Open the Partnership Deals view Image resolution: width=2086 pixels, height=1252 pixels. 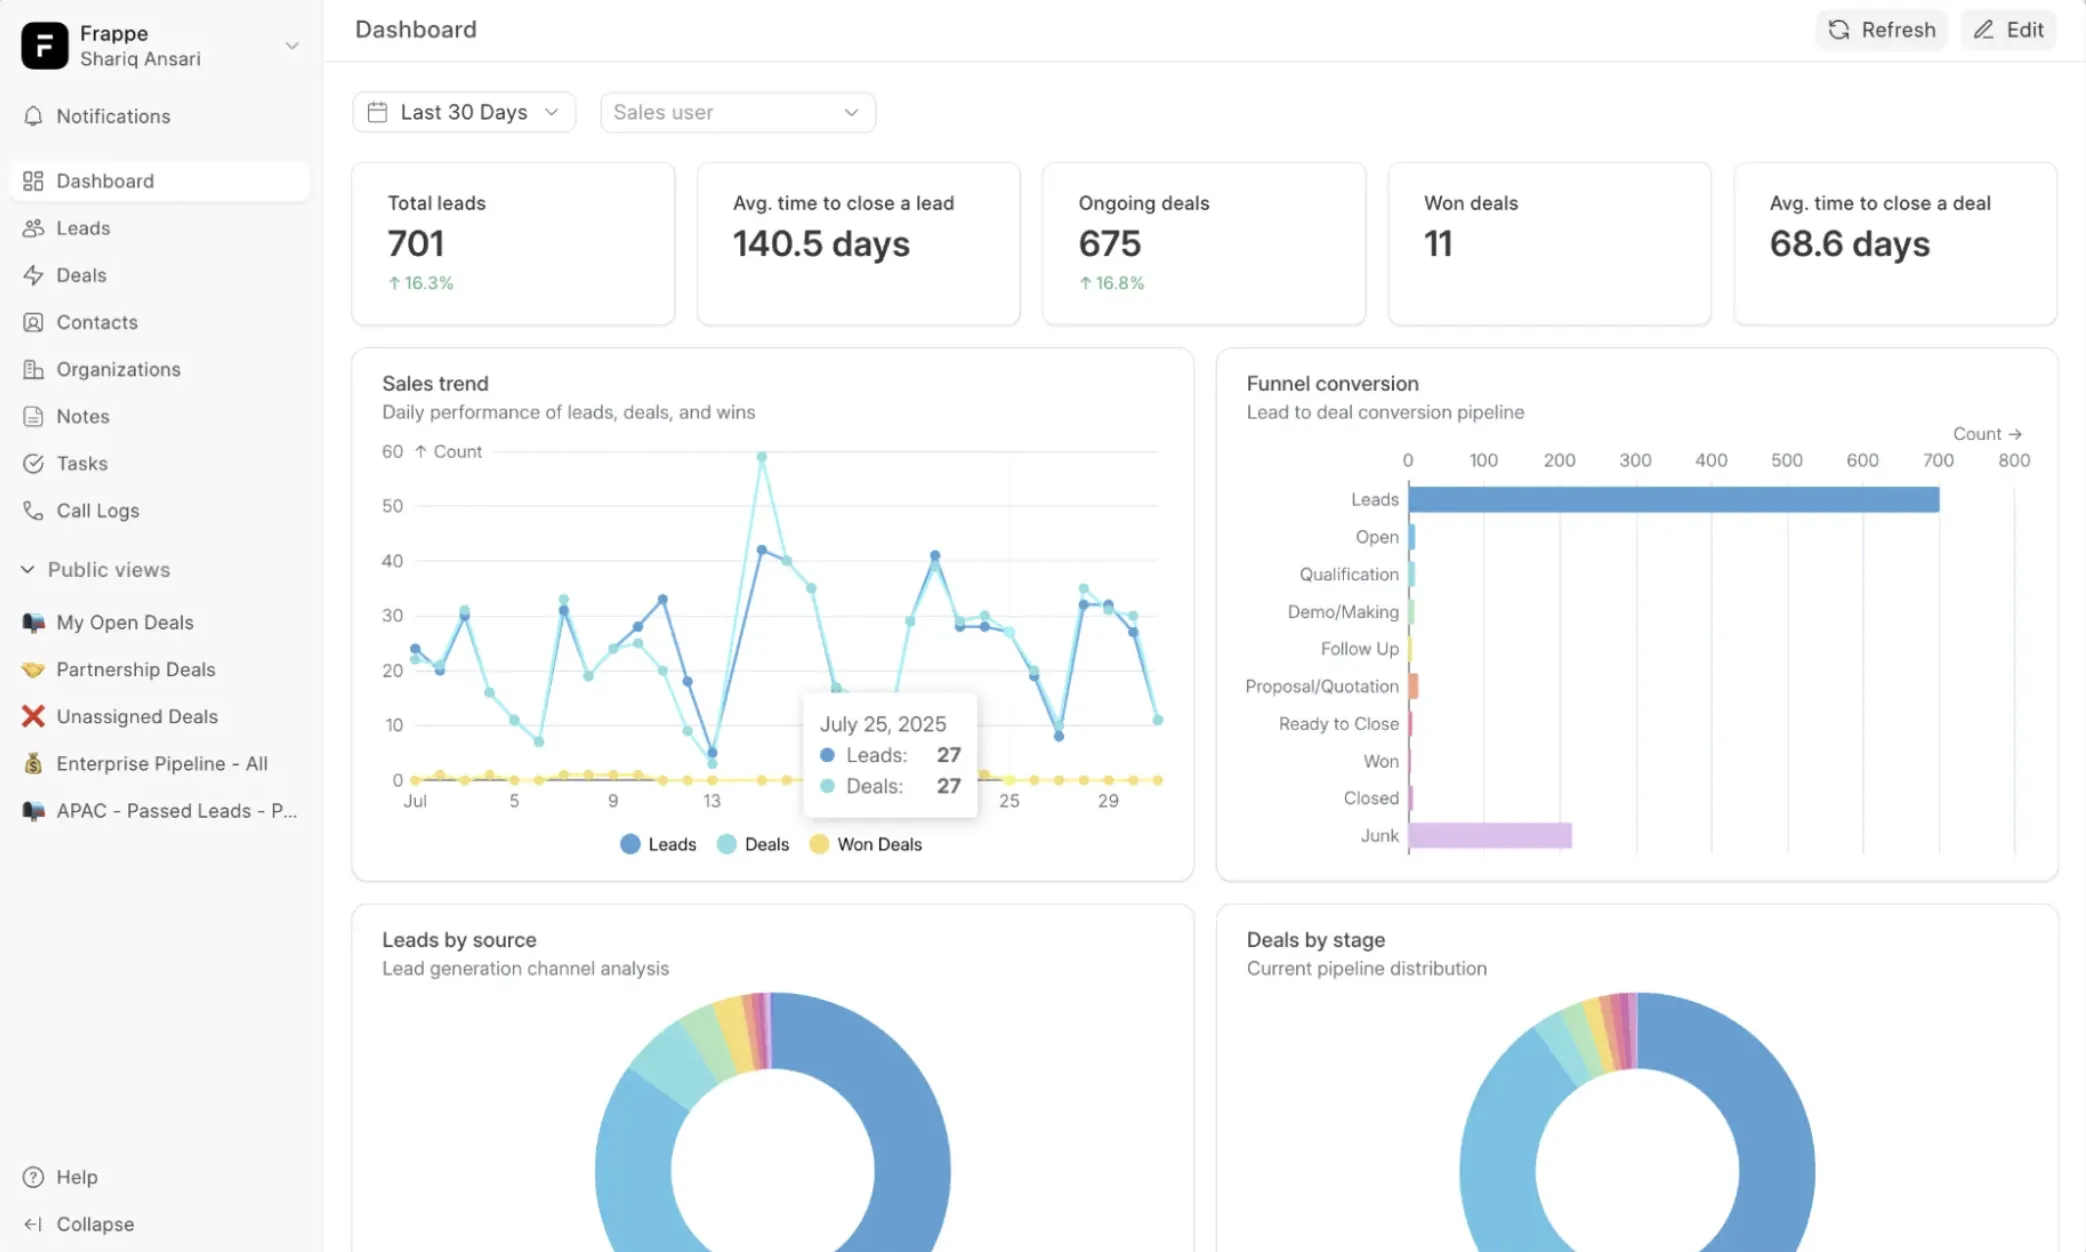click(x=160, y=669)
